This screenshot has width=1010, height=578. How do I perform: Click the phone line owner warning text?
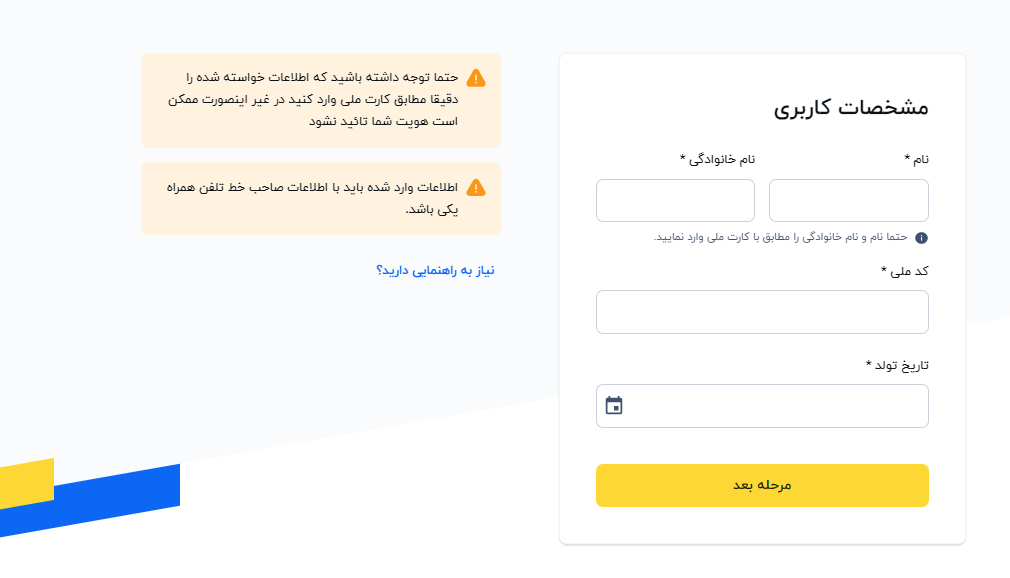click(x=312, y=198)
